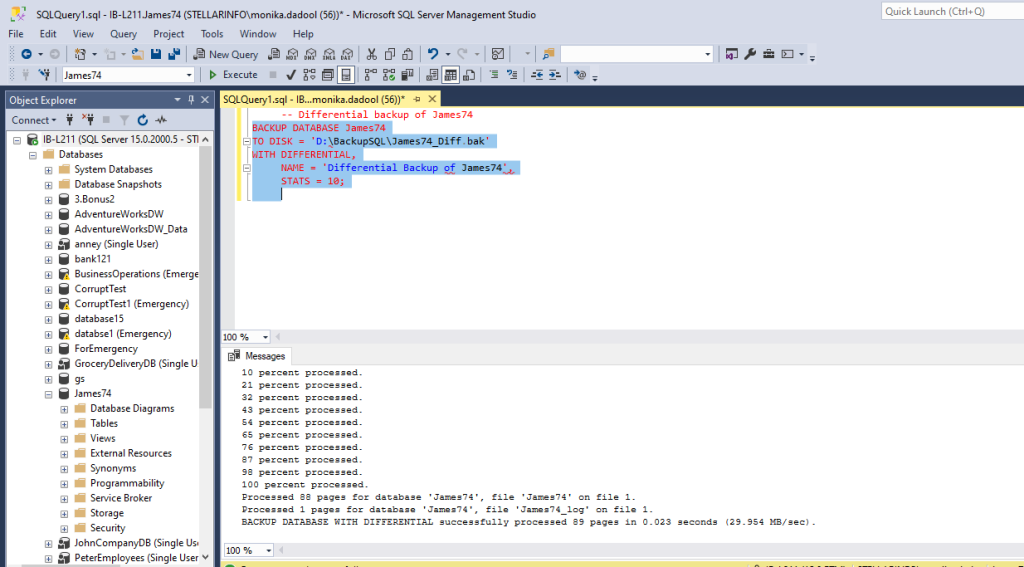Open the Messages pane zoom dropdown
The height and width of the screenshot is (567, 1024).
point(268,550)
